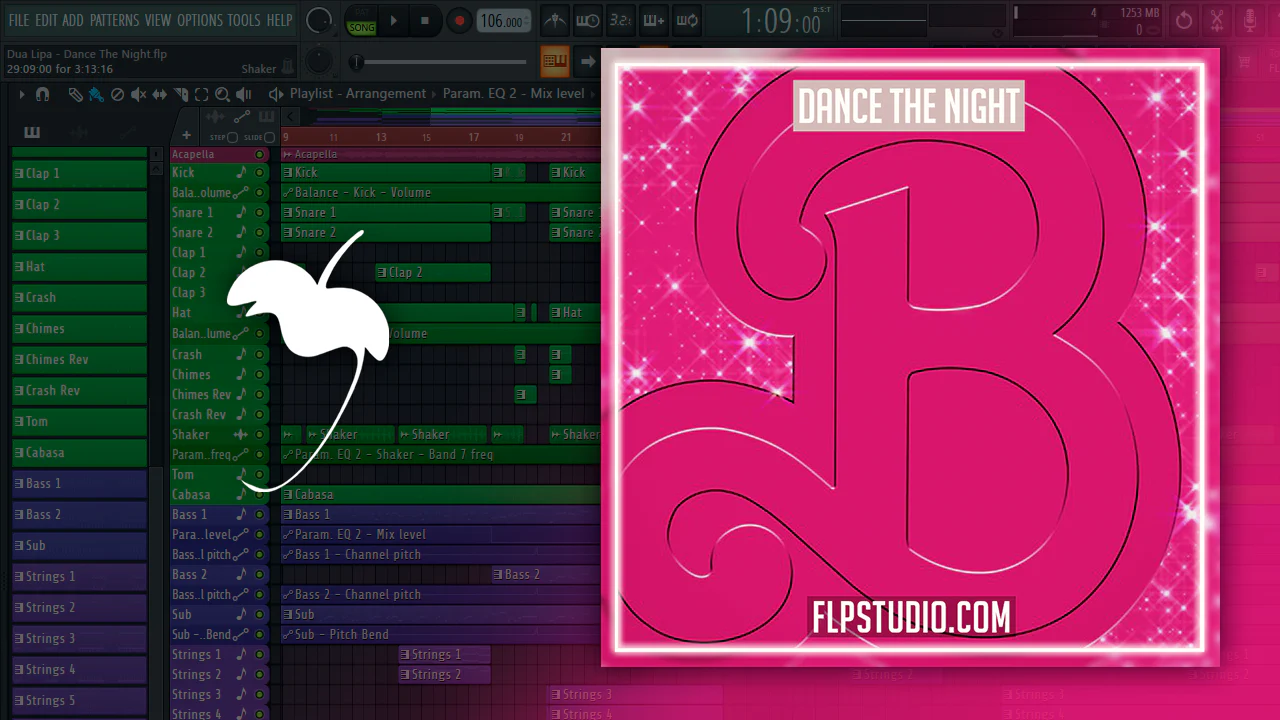1280x720 pixels.
Task: Click the countdown before recording icon
Action: coord(620,20)
